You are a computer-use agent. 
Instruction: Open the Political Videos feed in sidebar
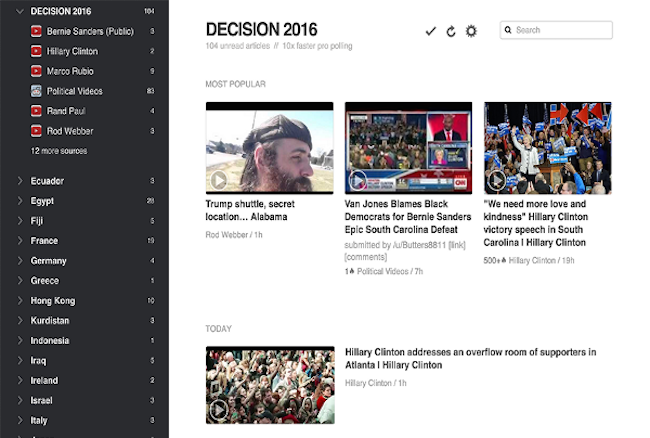[x=74, y=91]
